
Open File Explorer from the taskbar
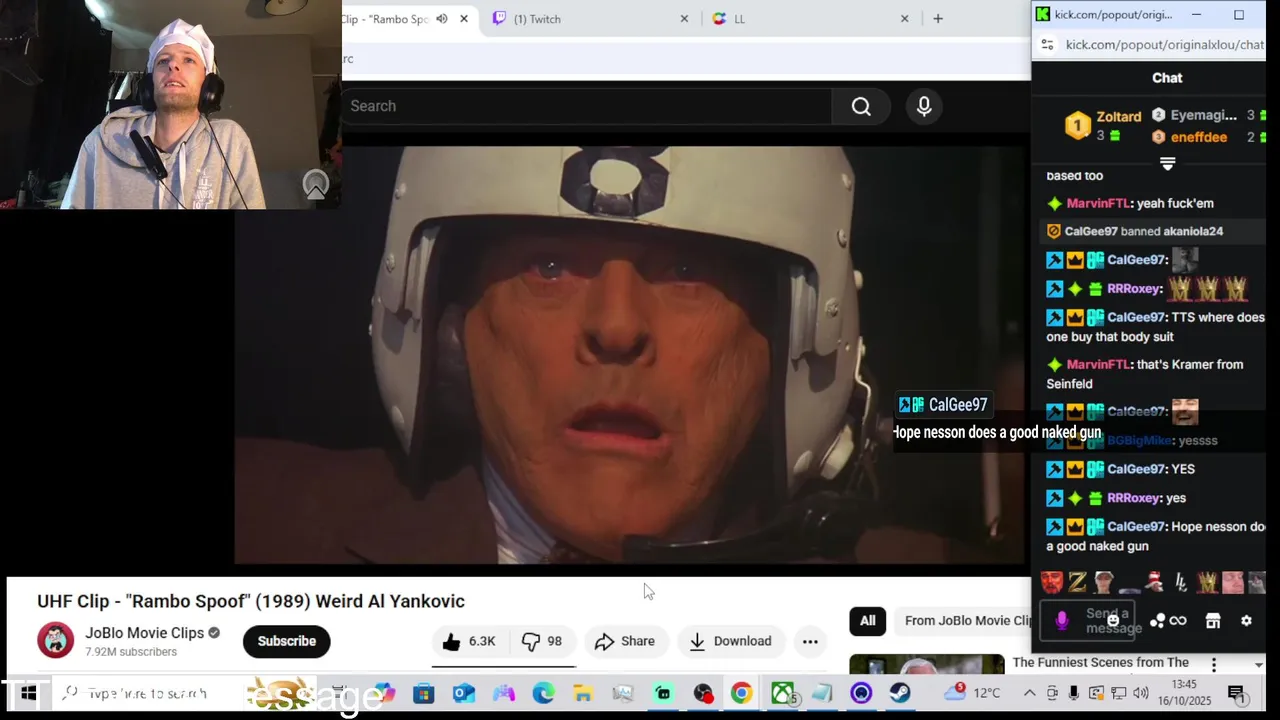coord(583,693)
